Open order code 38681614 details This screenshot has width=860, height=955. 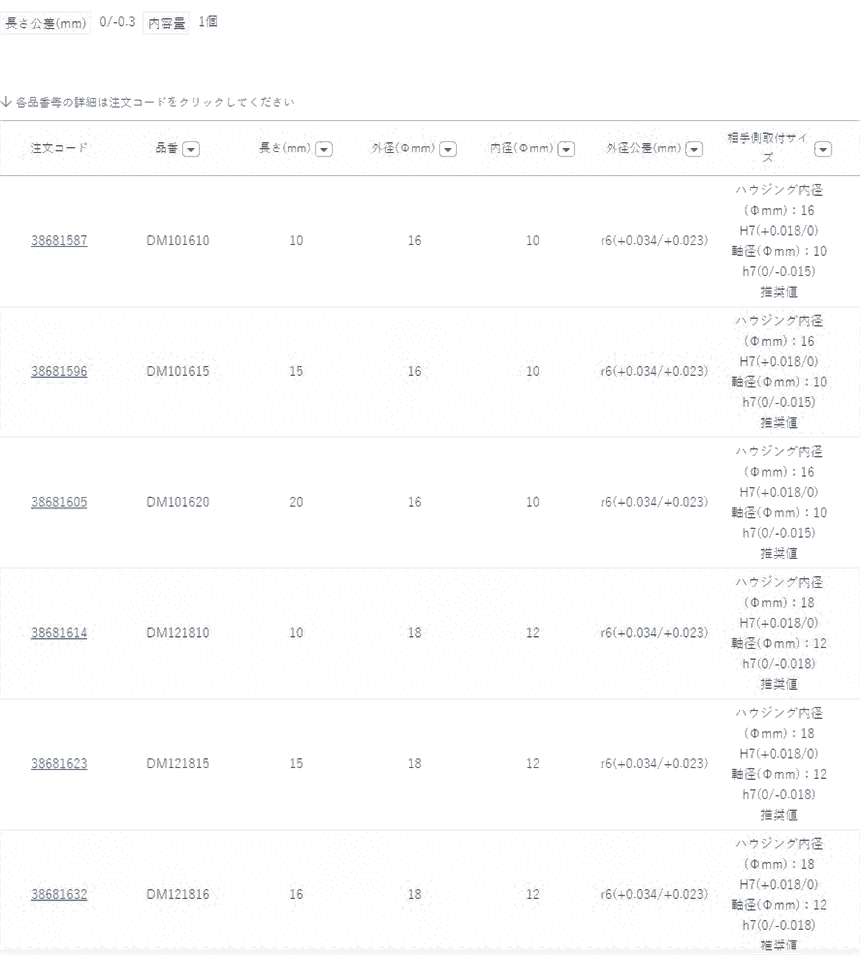[x=59, y=633]
